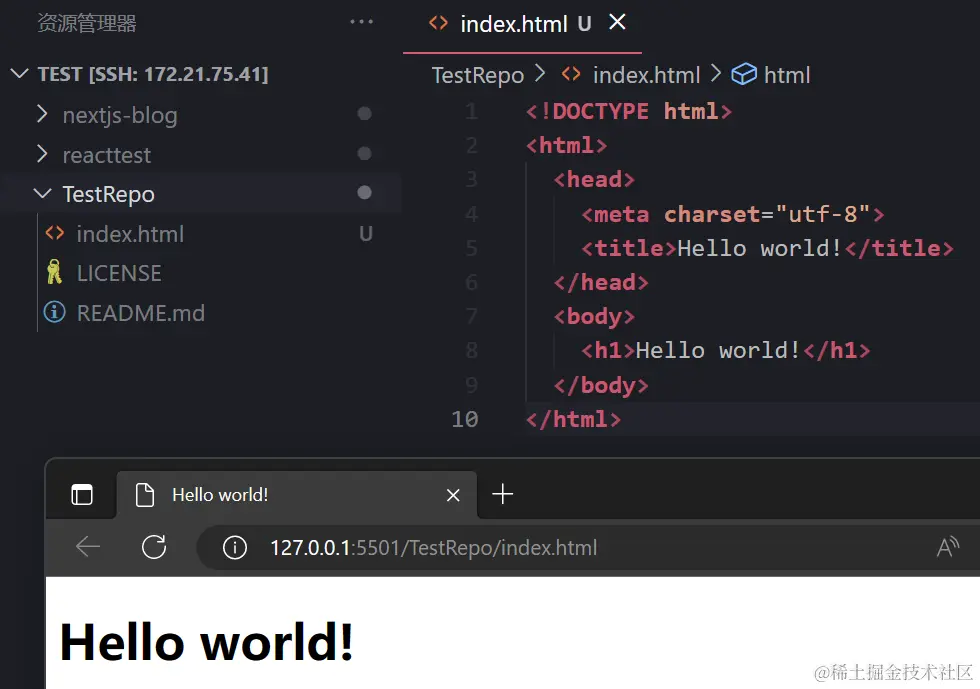Click the title tag line in the code
Screen dimensions: 980x689
tap(767, 248)
